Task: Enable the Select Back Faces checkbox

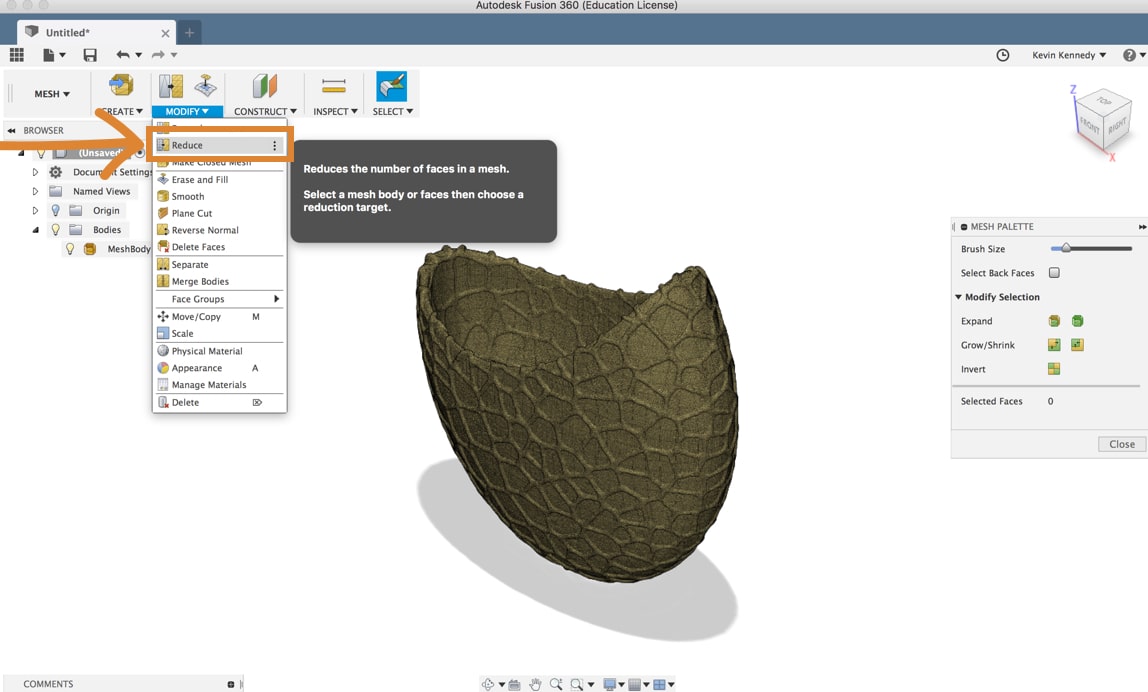Action: click(1054, 272)
